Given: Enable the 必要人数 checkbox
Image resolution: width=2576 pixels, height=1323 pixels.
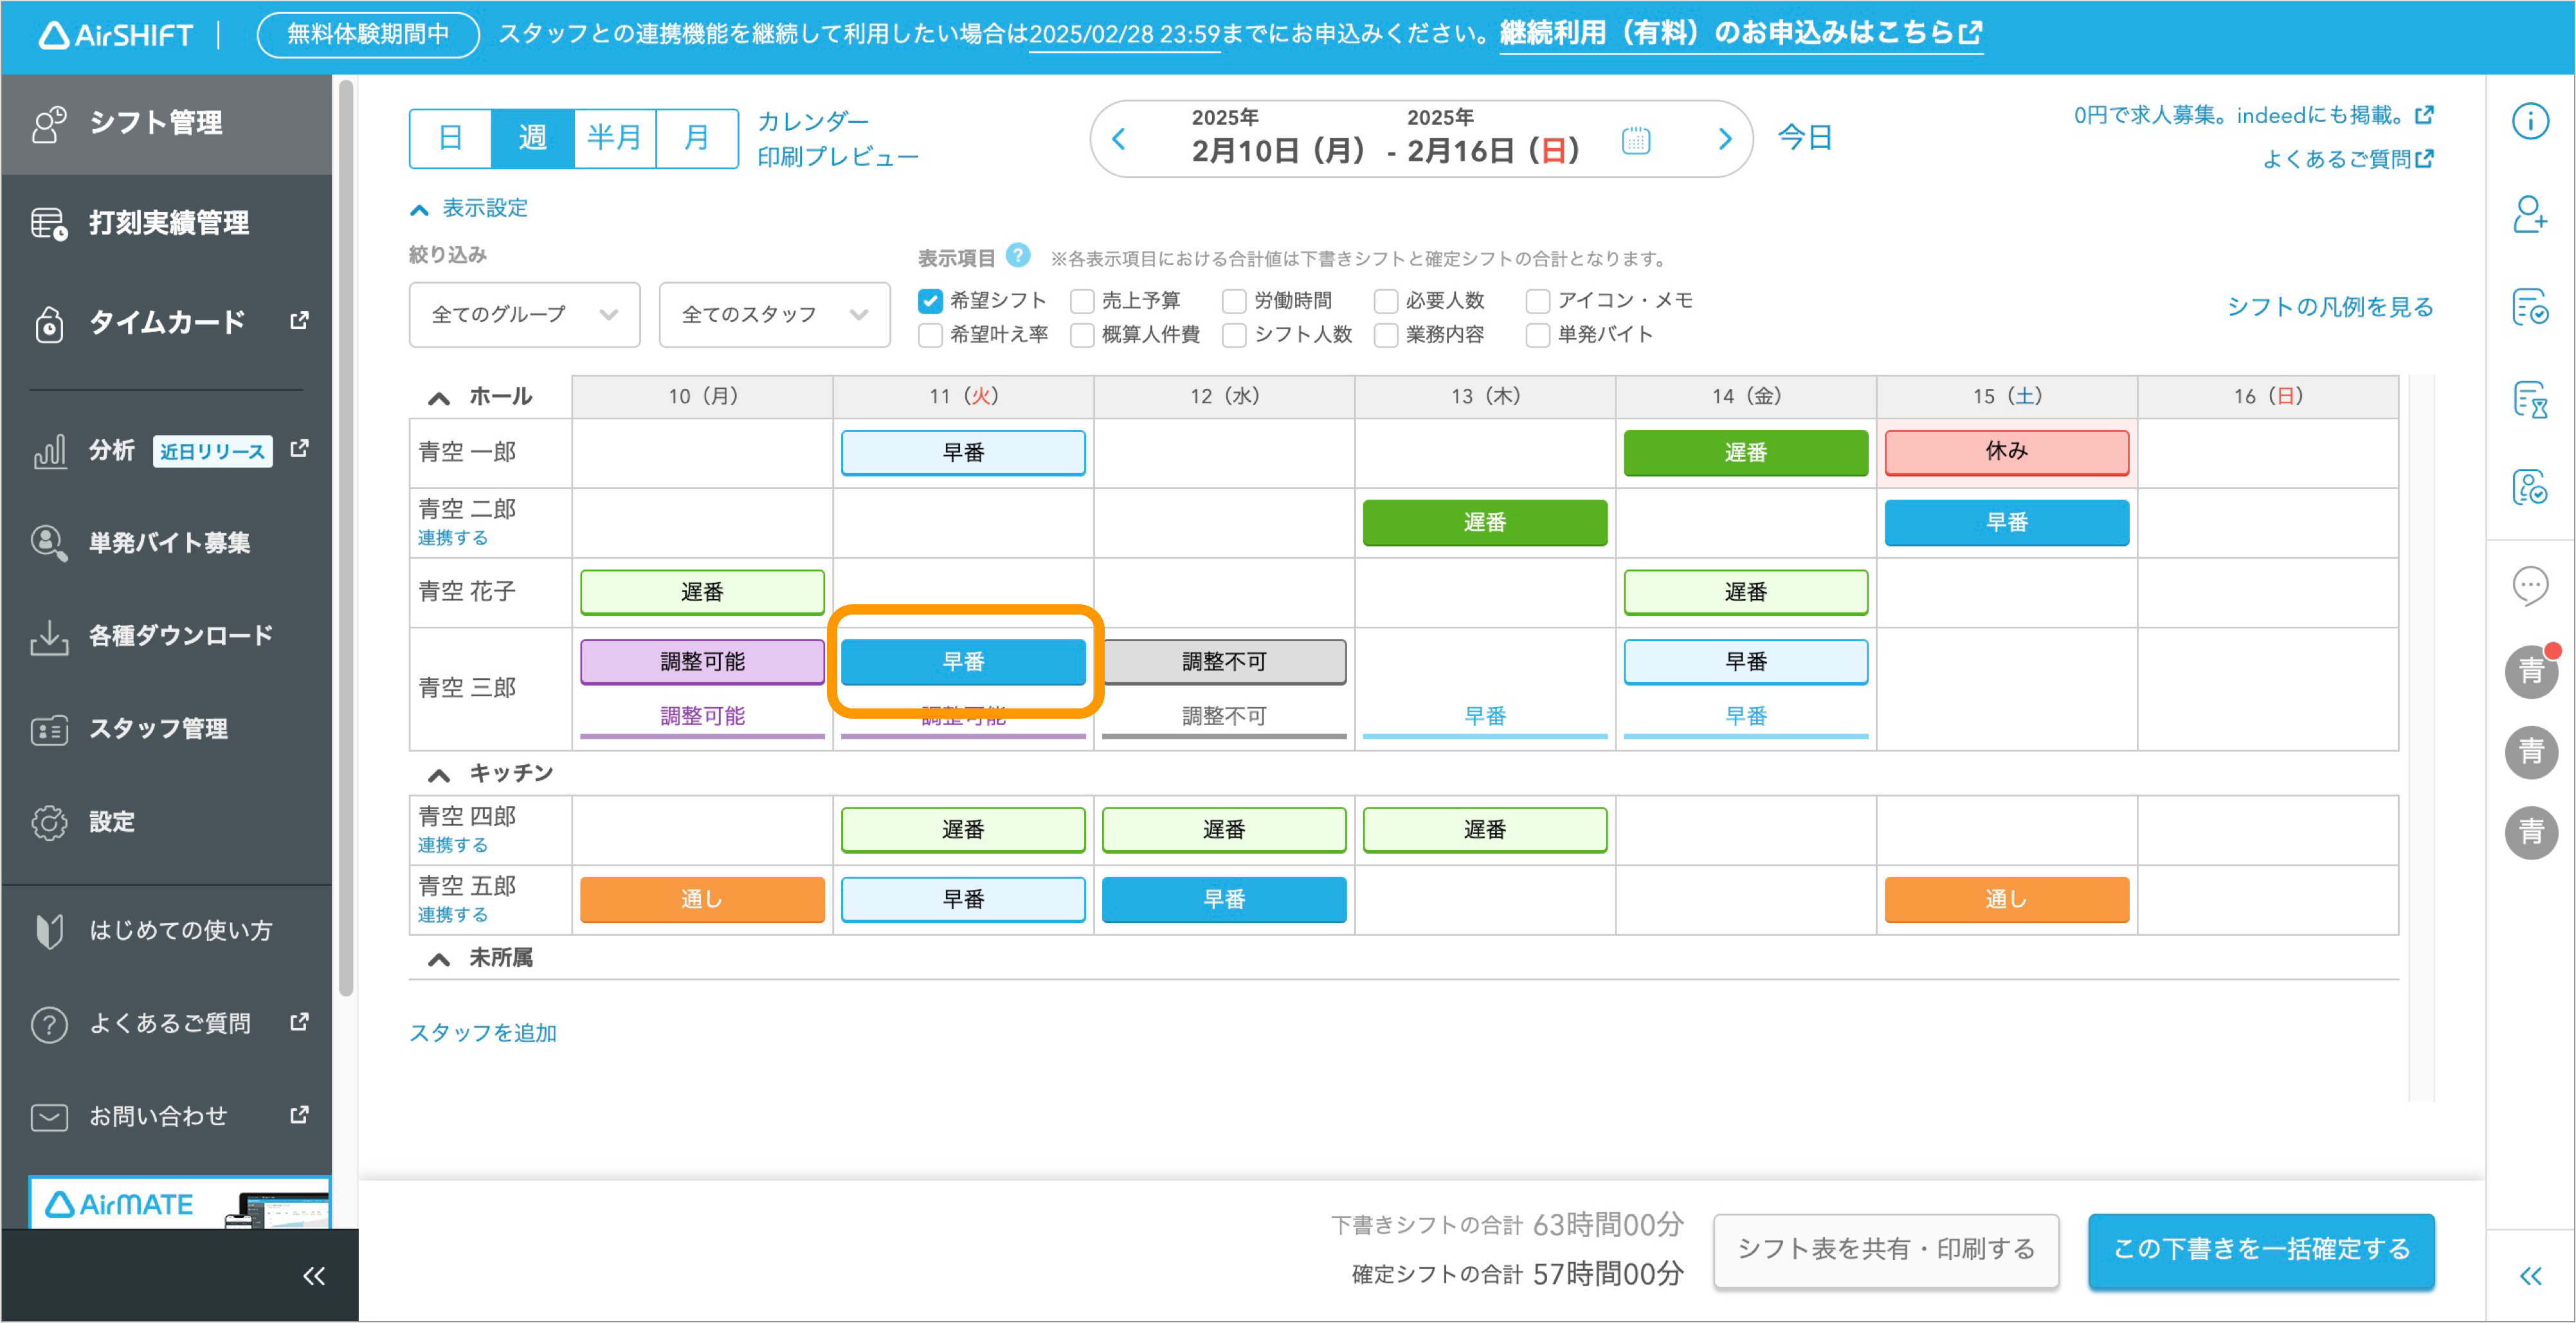Looking at the screenshot, I should [x=1386, y=301].
